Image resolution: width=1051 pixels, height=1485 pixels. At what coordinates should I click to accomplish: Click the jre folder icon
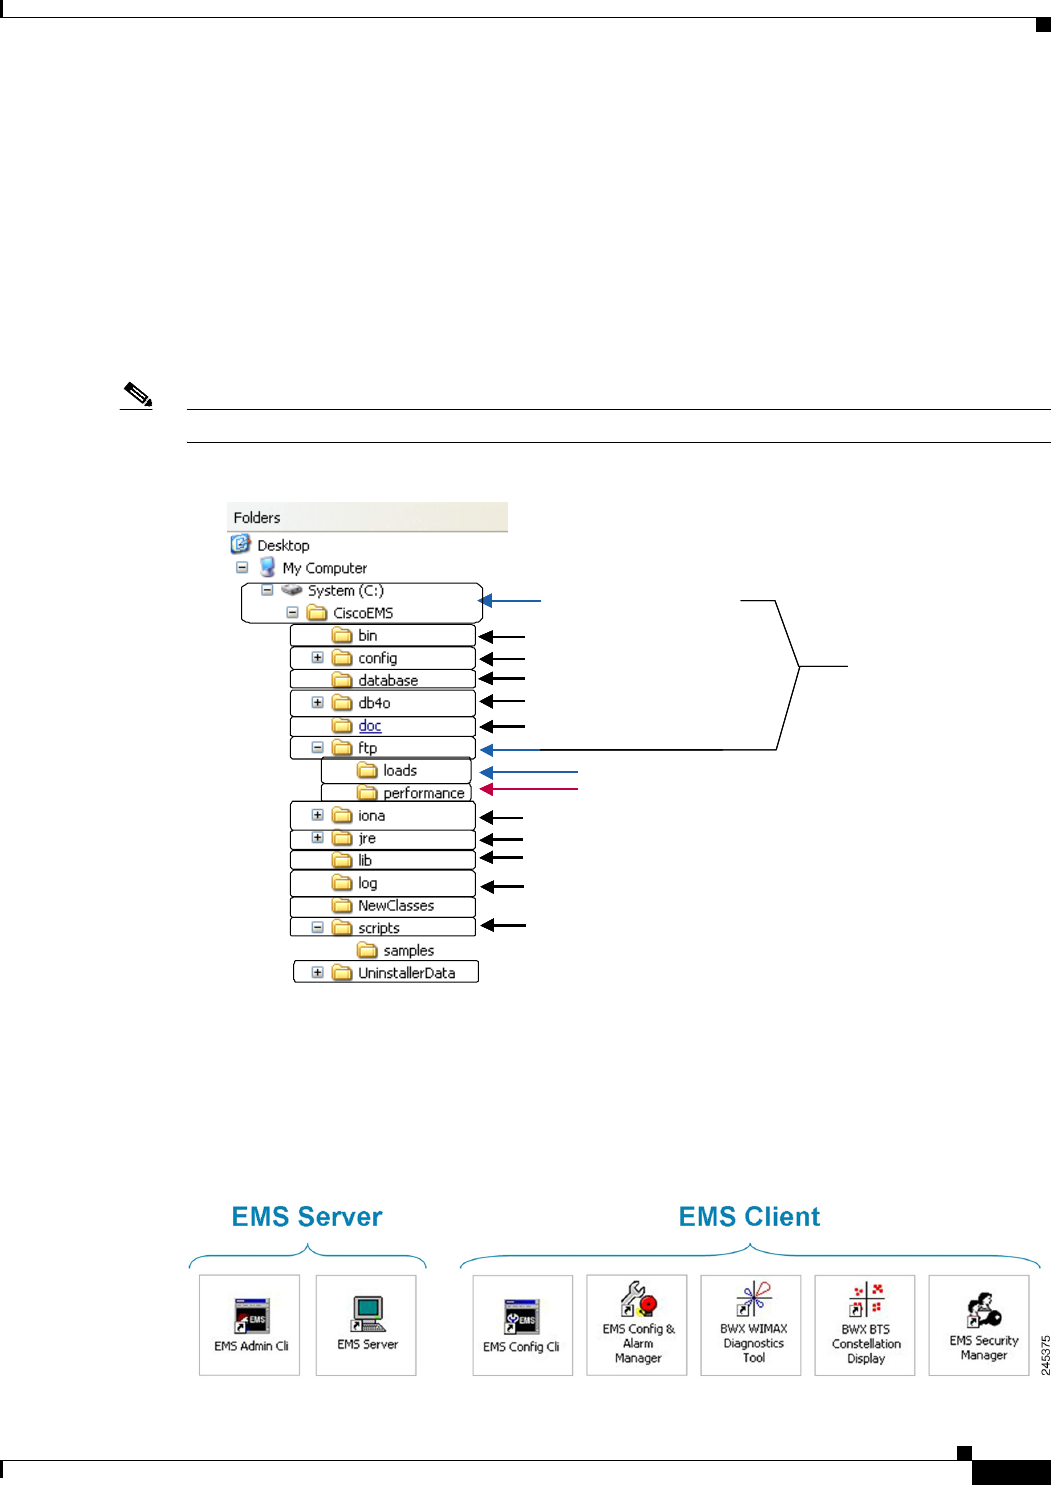(x=342, y=838)
